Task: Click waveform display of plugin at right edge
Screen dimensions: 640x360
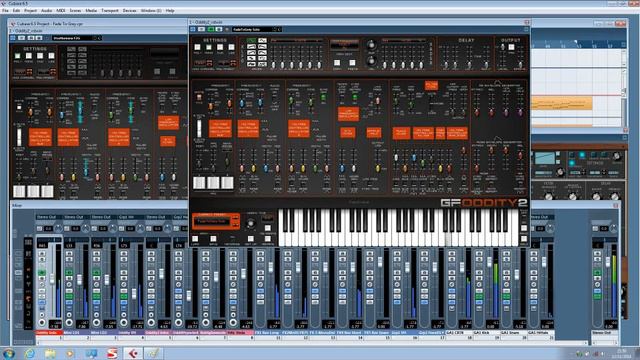Action: pyautogui.click(x=545, y=158)
